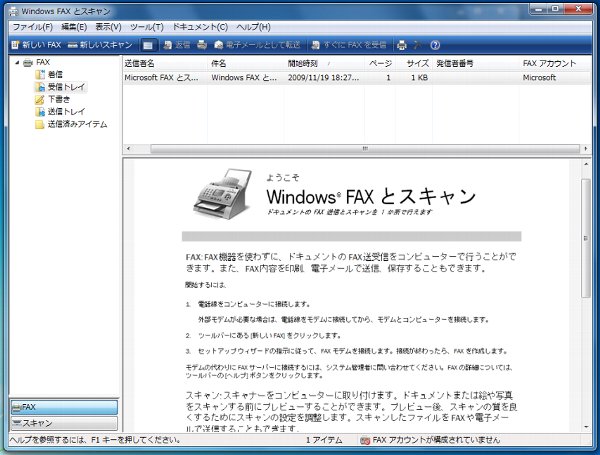Viewport: 600px width, 455px height.
Task: Open help via the blue question mark icon
Action: 435,45
